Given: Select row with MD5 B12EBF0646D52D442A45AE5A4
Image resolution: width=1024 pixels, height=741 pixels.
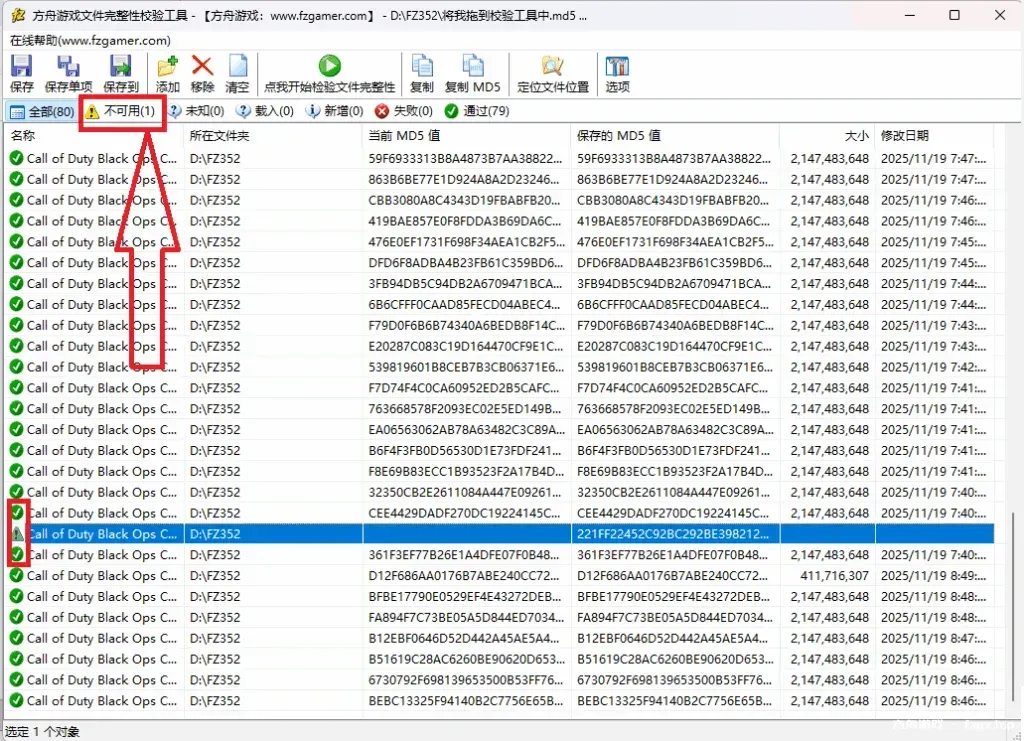Looking at the screenshot, I should [500, 639].
